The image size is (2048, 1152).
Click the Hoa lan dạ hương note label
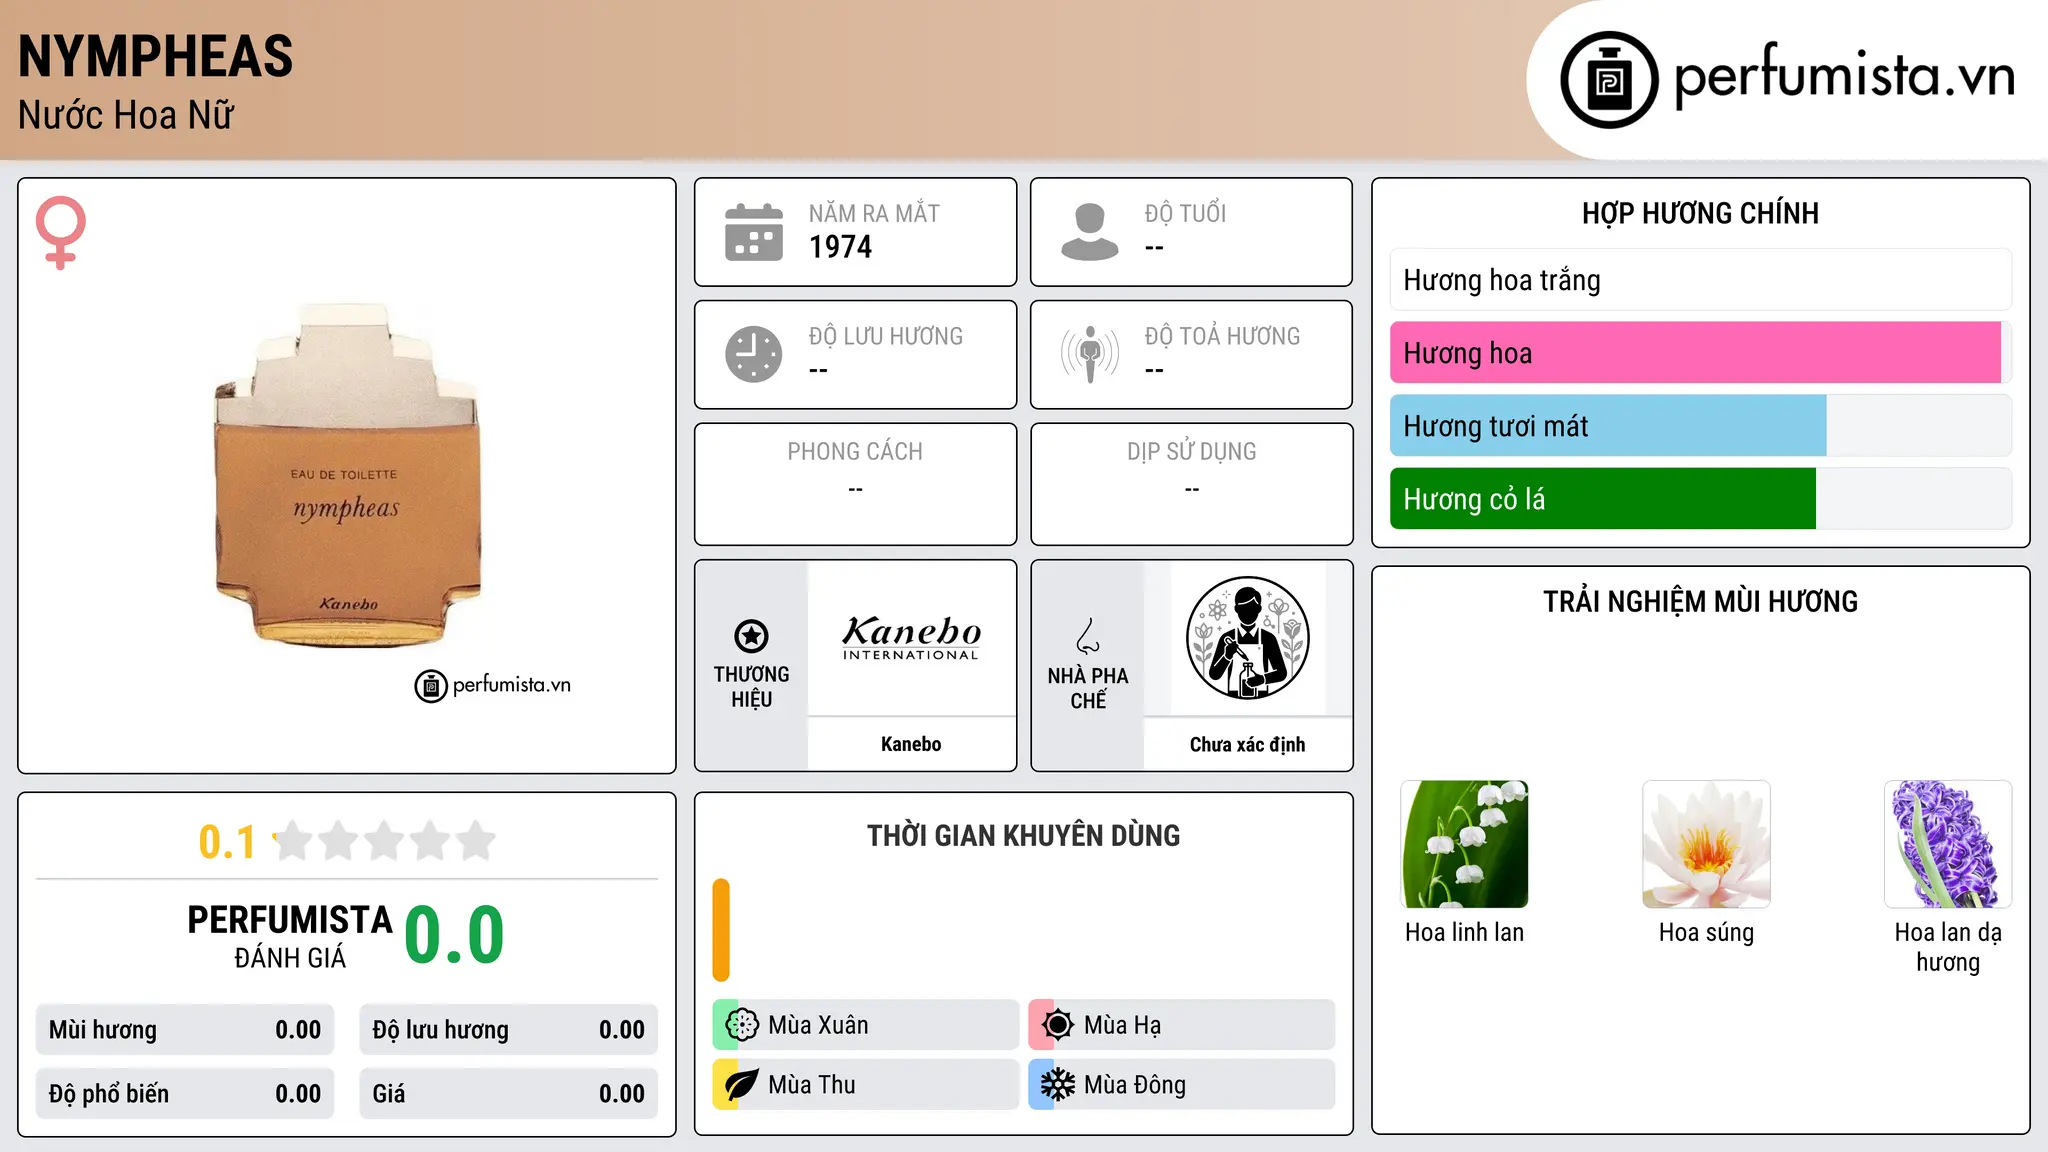point(1948,947)
